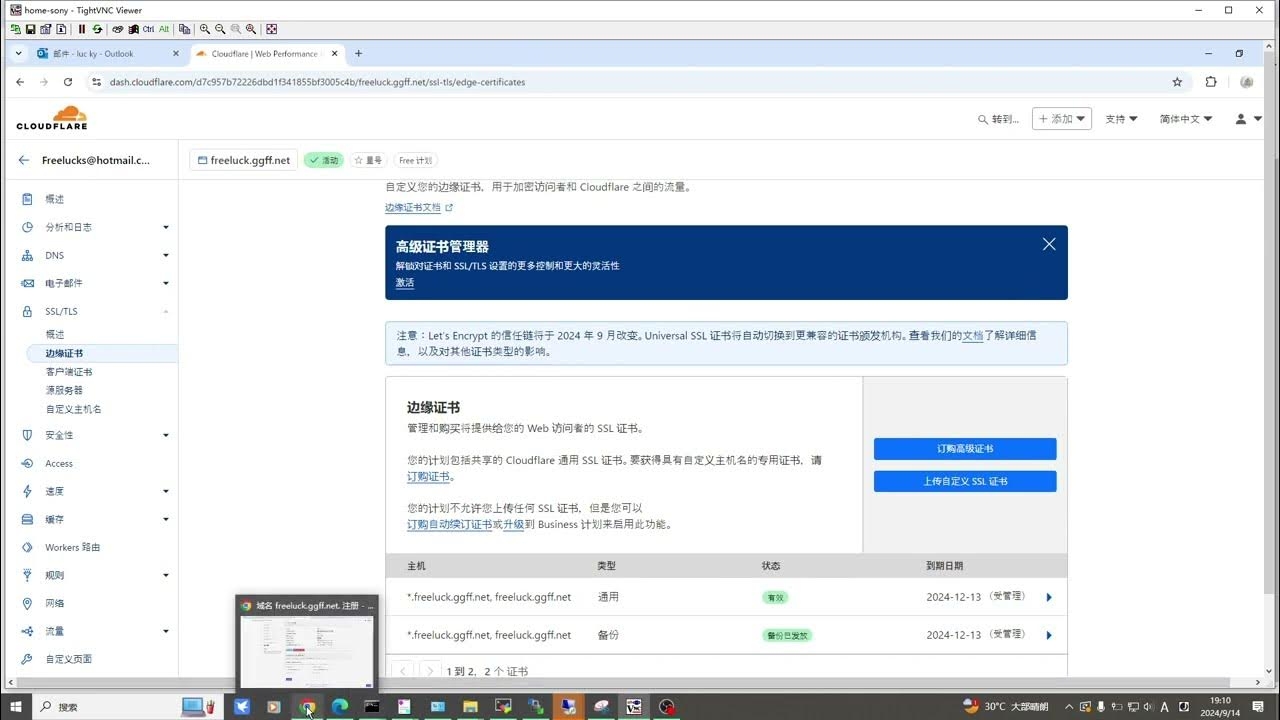Image resolution: width=1280 pixels, height=720 pixels.
Task: Refresh the screen via TightVNC toolbar
Action: click(97, 29)
